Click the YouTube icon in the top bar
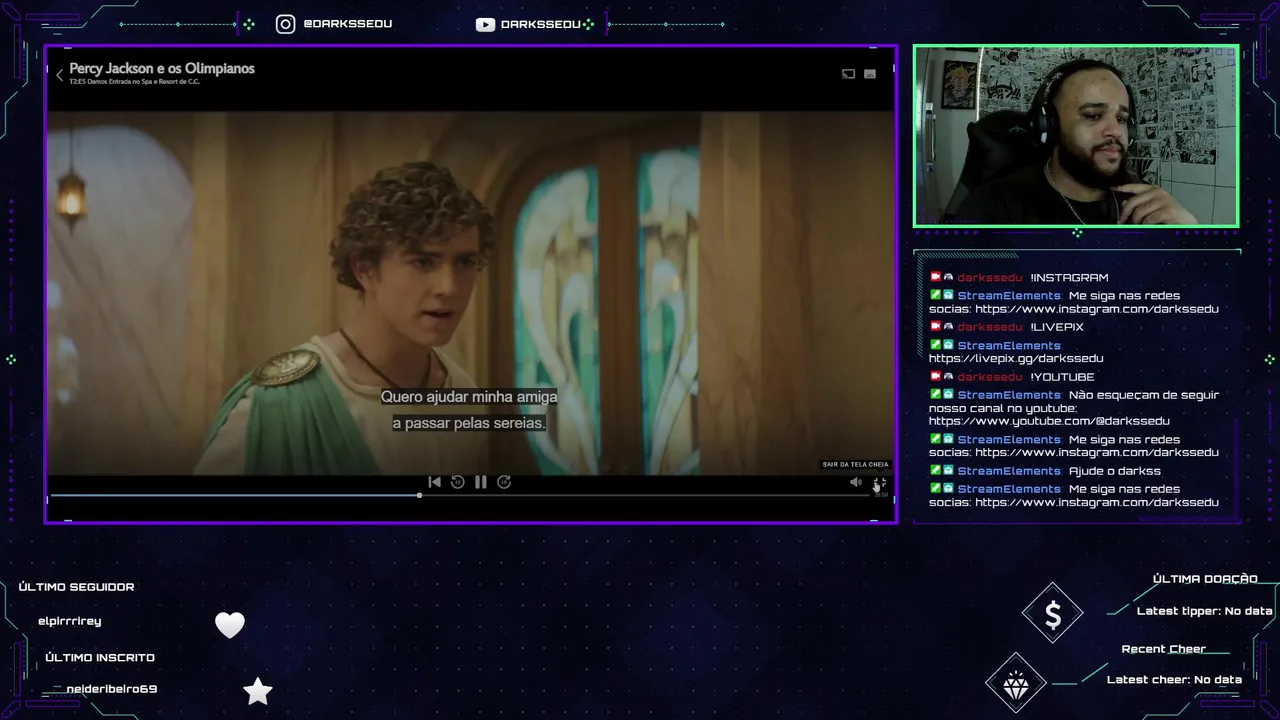This screenshot has height=720, width=1280. coord(485,24)
